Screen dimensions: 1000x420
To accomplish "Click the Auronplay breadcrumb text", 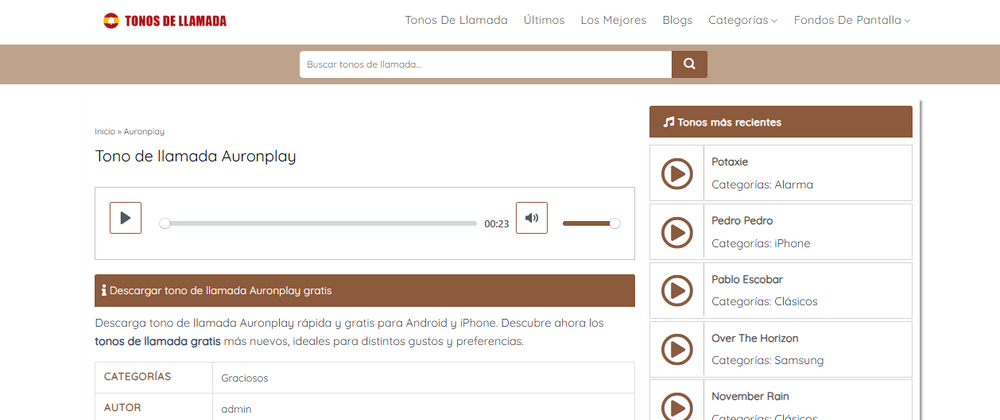I will point(144,131).
